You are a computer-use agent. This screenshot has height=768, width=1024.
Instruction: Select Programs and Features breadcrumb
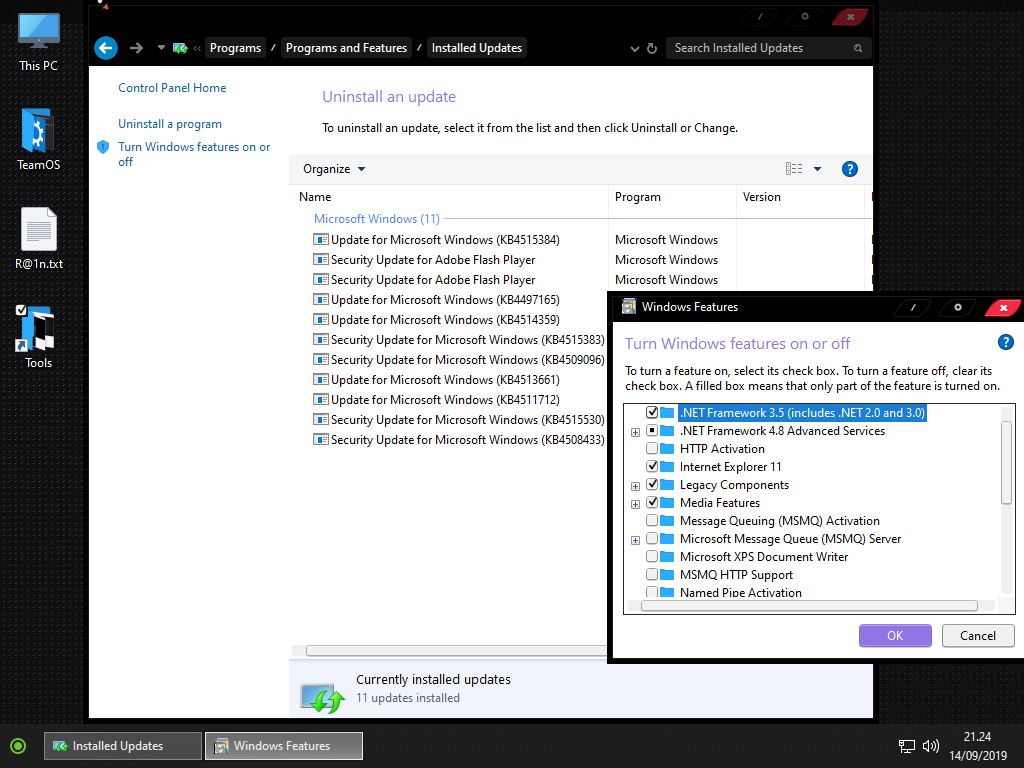(x=346, y=48)
